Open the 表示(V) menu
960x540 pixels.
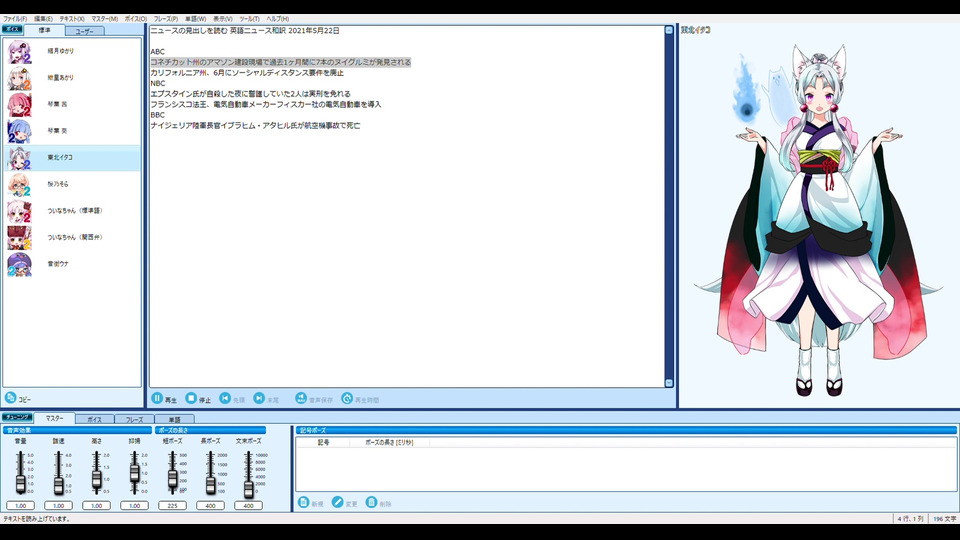tap(223, 19)
